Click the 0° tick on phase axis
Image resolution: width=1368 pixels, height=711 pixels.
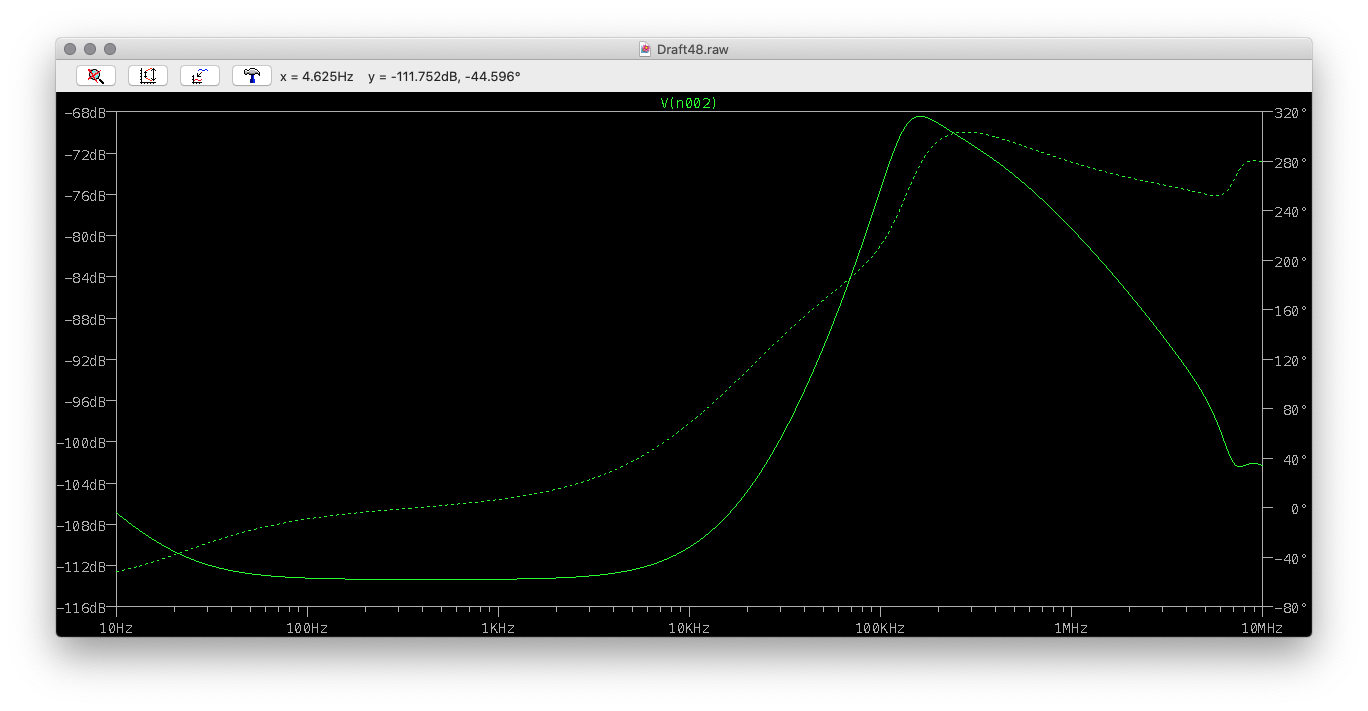(x=1298, y=509)
